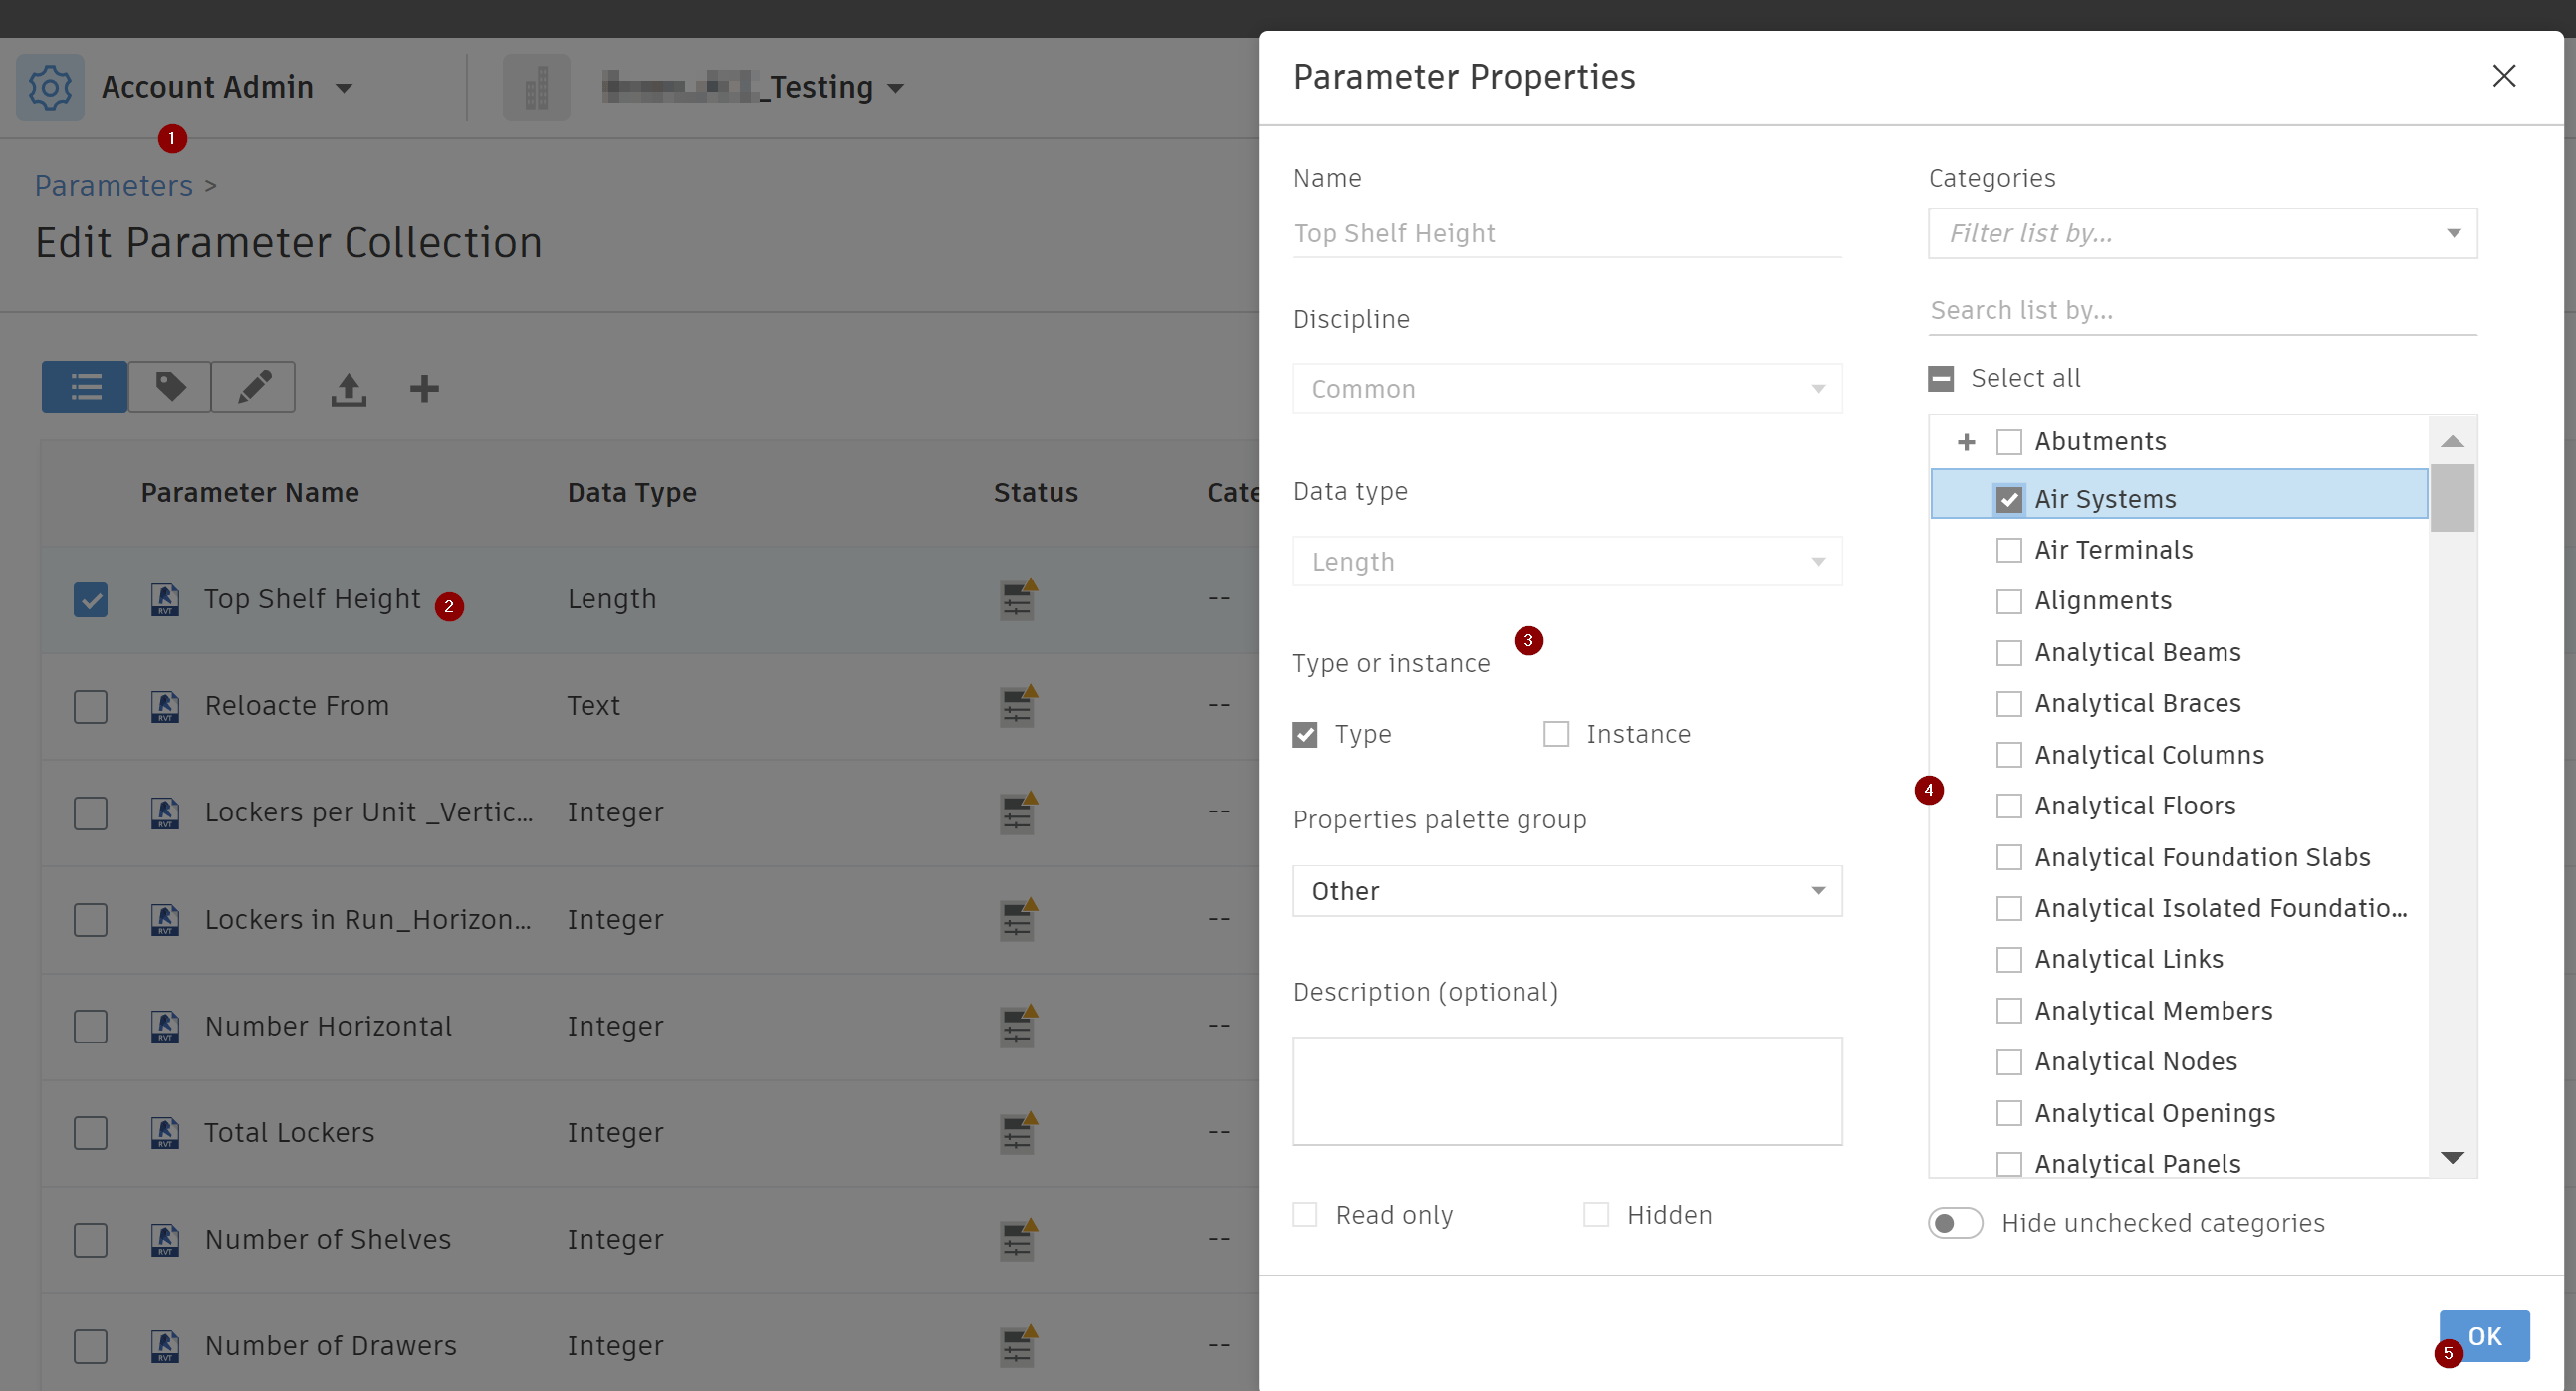Open Properties palette group dropdown
The width and height of the screenshot is (2576, 1391).
point(1566,890)
